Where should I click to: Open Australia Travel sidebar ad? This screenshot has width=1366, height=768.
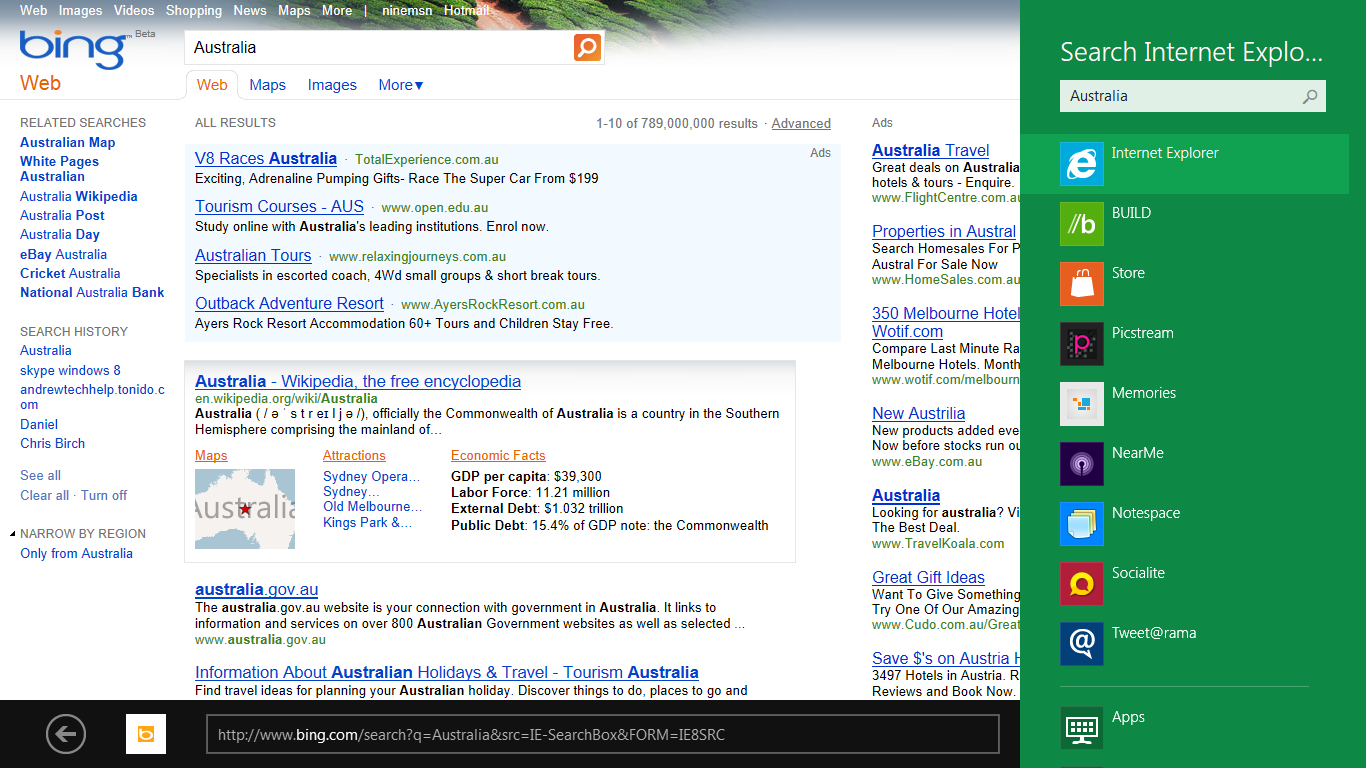(931, 150)
